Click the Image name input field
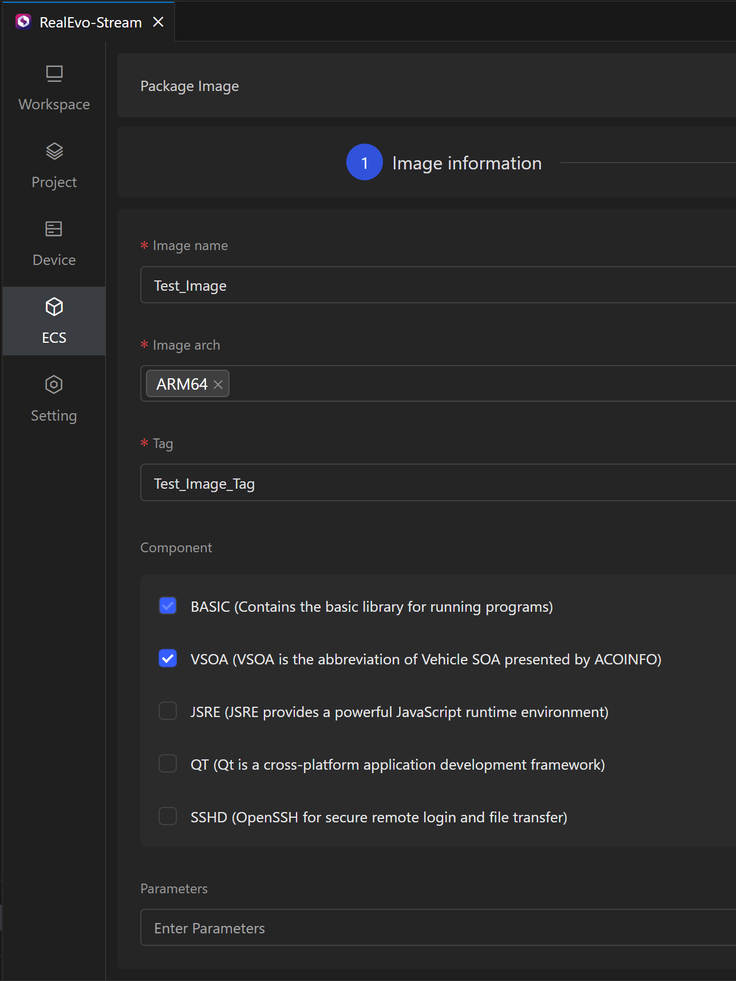The image size is (736, 981). (x=438, y=285)
